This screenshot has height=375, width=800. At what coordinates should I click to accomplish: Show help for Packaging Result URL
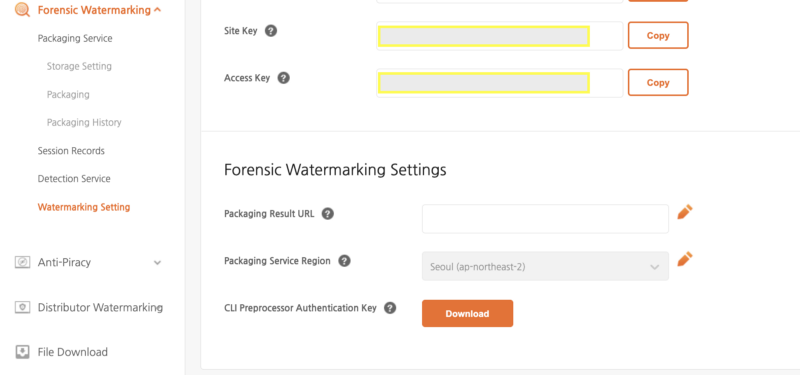(328, 213)
